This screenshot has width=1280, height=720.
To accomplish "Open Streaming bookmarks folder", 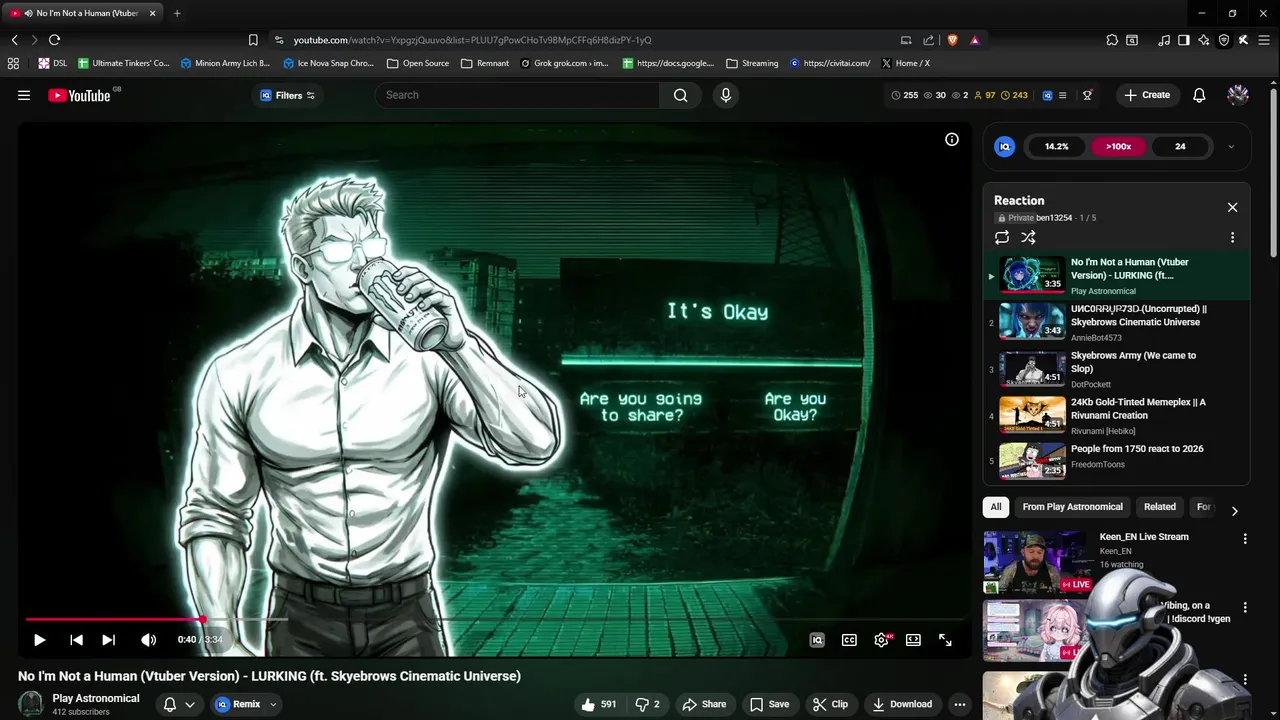I will 752,63.
